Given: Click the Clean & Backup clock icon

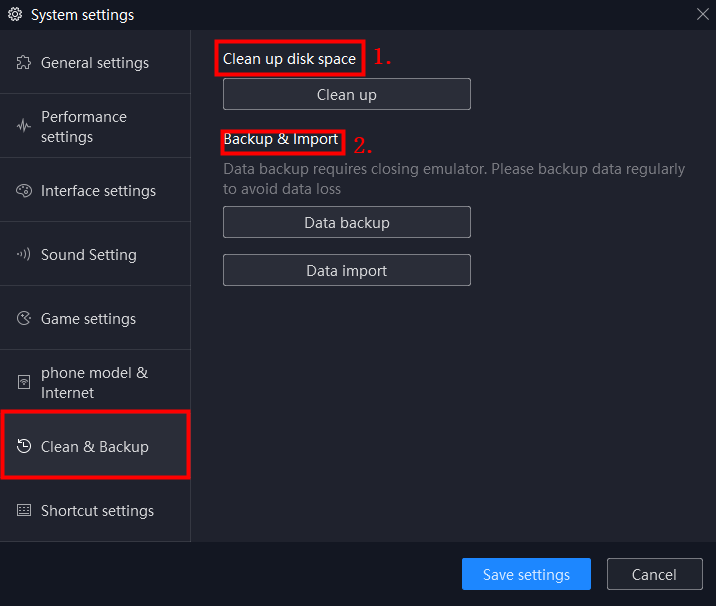Looking at the screenshot, I should pyautogui.click(x=24, y=446).
